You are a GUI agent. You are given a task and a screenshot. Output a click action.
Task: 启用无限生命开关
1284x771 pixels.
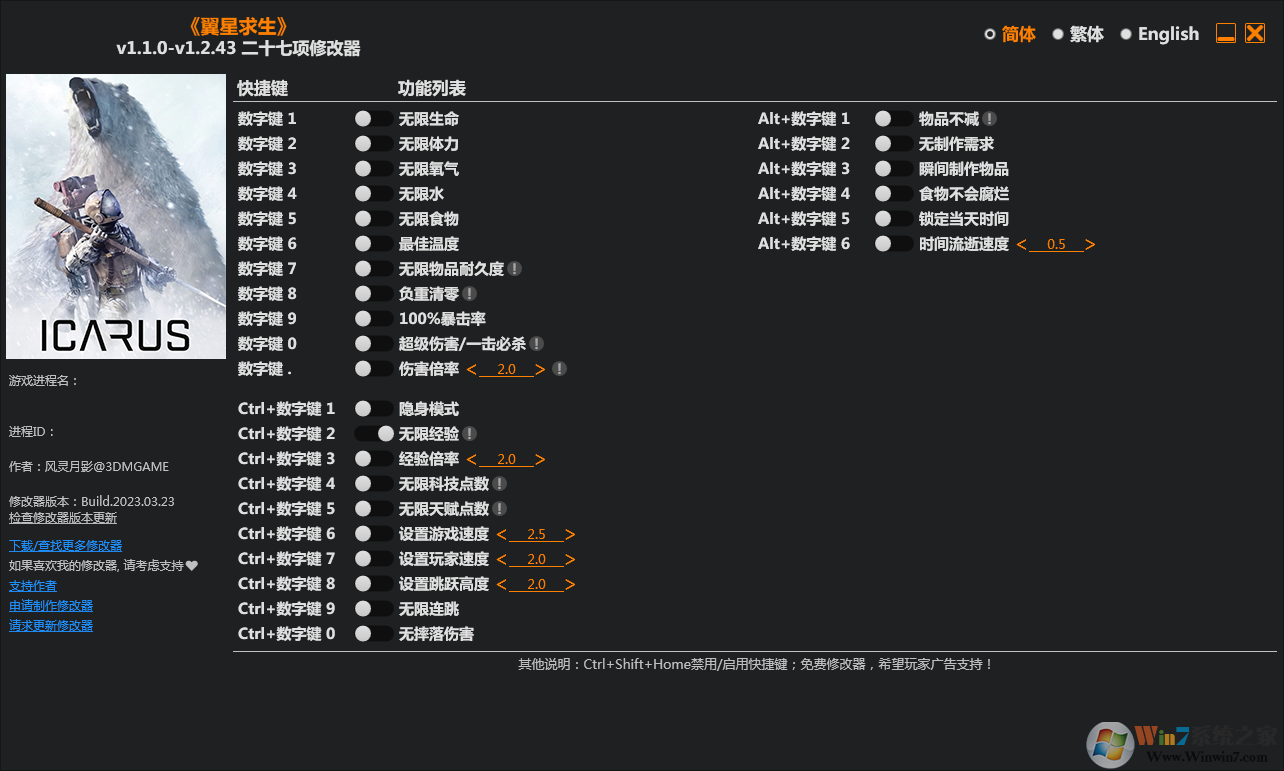click(x=373, y=118)
